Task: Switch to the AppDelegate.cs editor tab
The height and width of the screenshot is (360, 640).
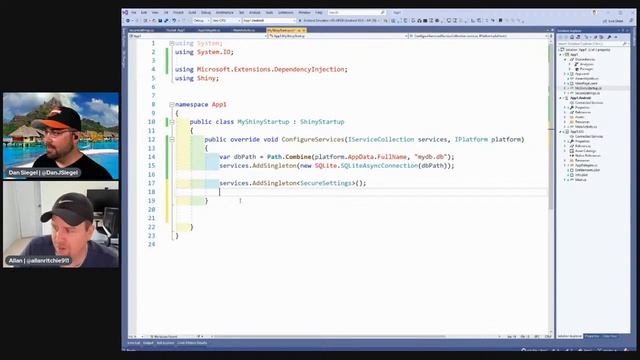Action: coord(209,30)
